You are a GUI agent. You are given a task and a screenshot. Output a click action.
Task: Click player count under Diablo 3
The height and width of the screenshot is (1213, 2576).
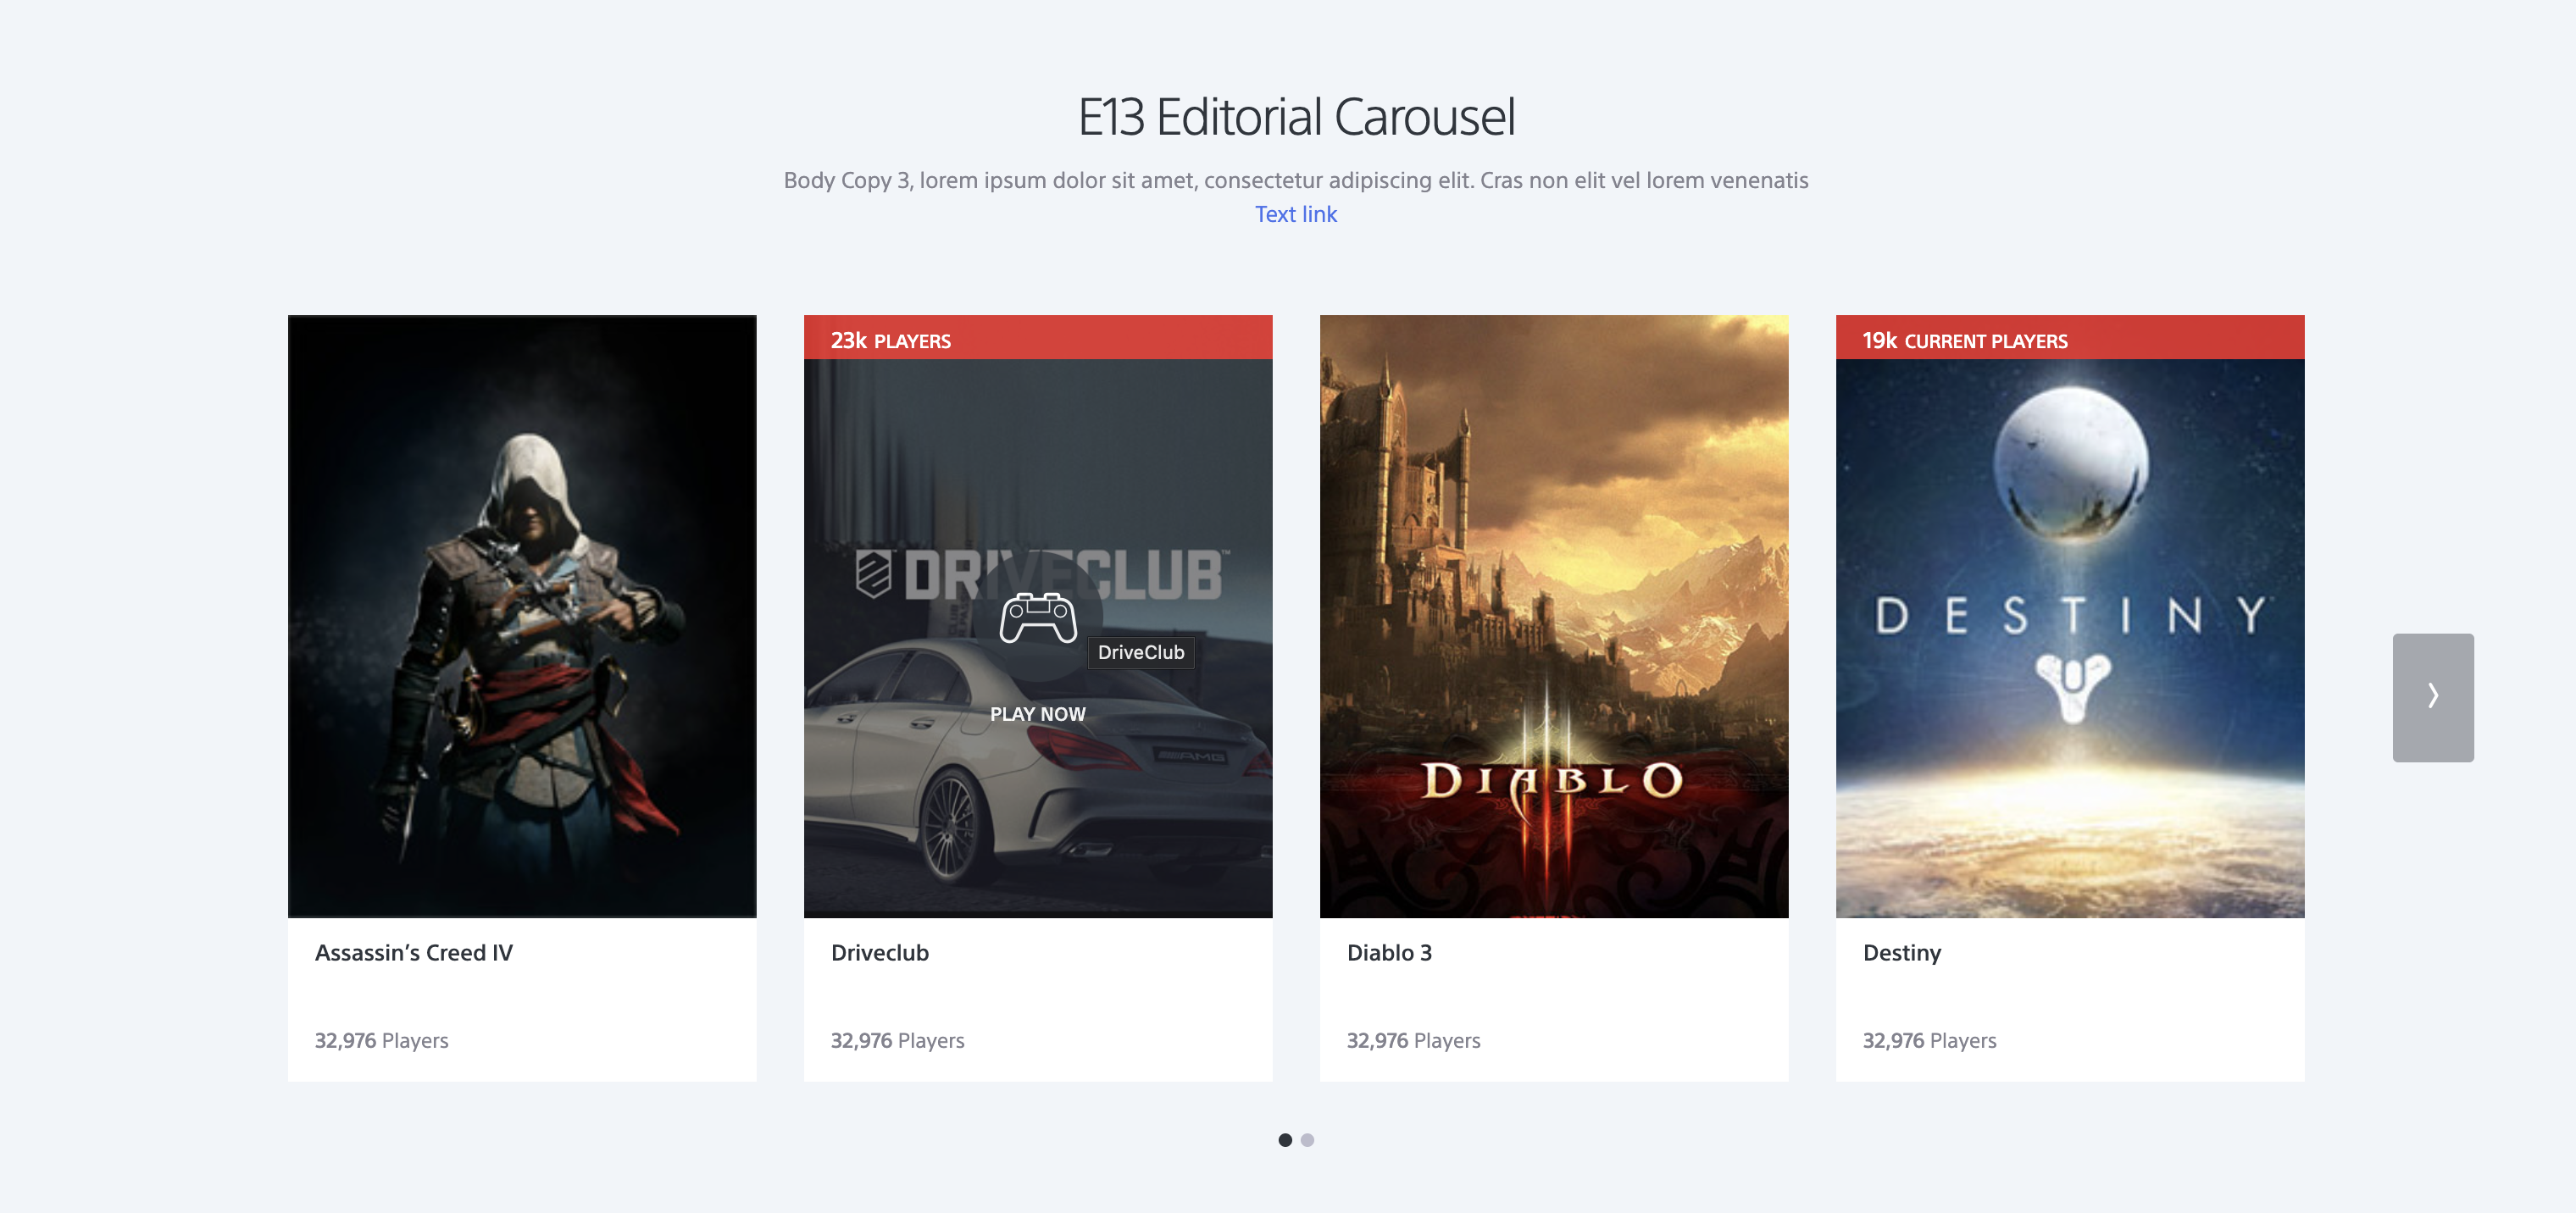(x=1413, y=1040)
